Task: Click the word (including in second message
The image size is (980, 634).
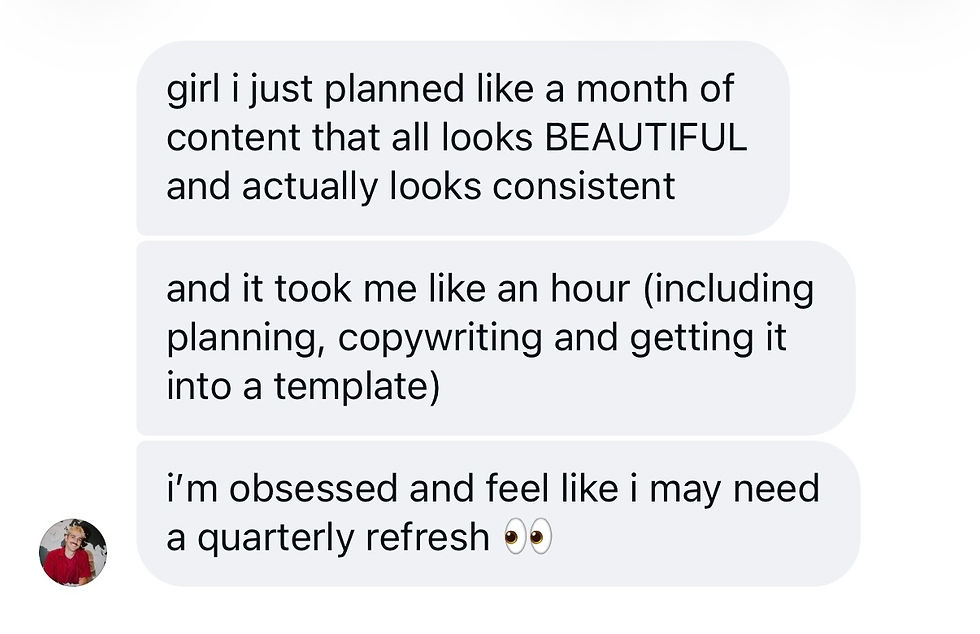Action: tap(728, 289)
